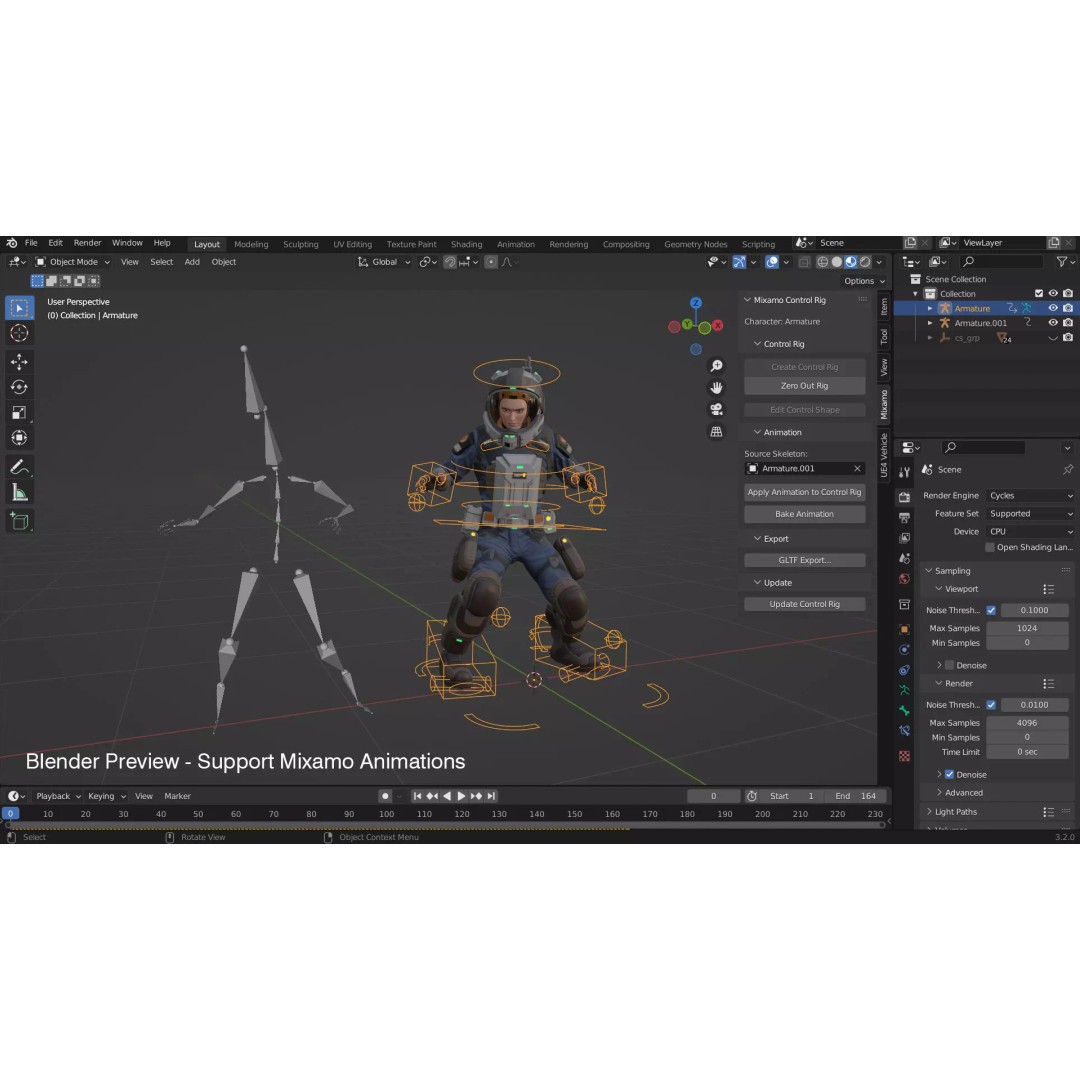The width and height of the screenshot is (1080, 1080).
Task: Enable viewport Denoise checkbox
Action: (949, 665)
